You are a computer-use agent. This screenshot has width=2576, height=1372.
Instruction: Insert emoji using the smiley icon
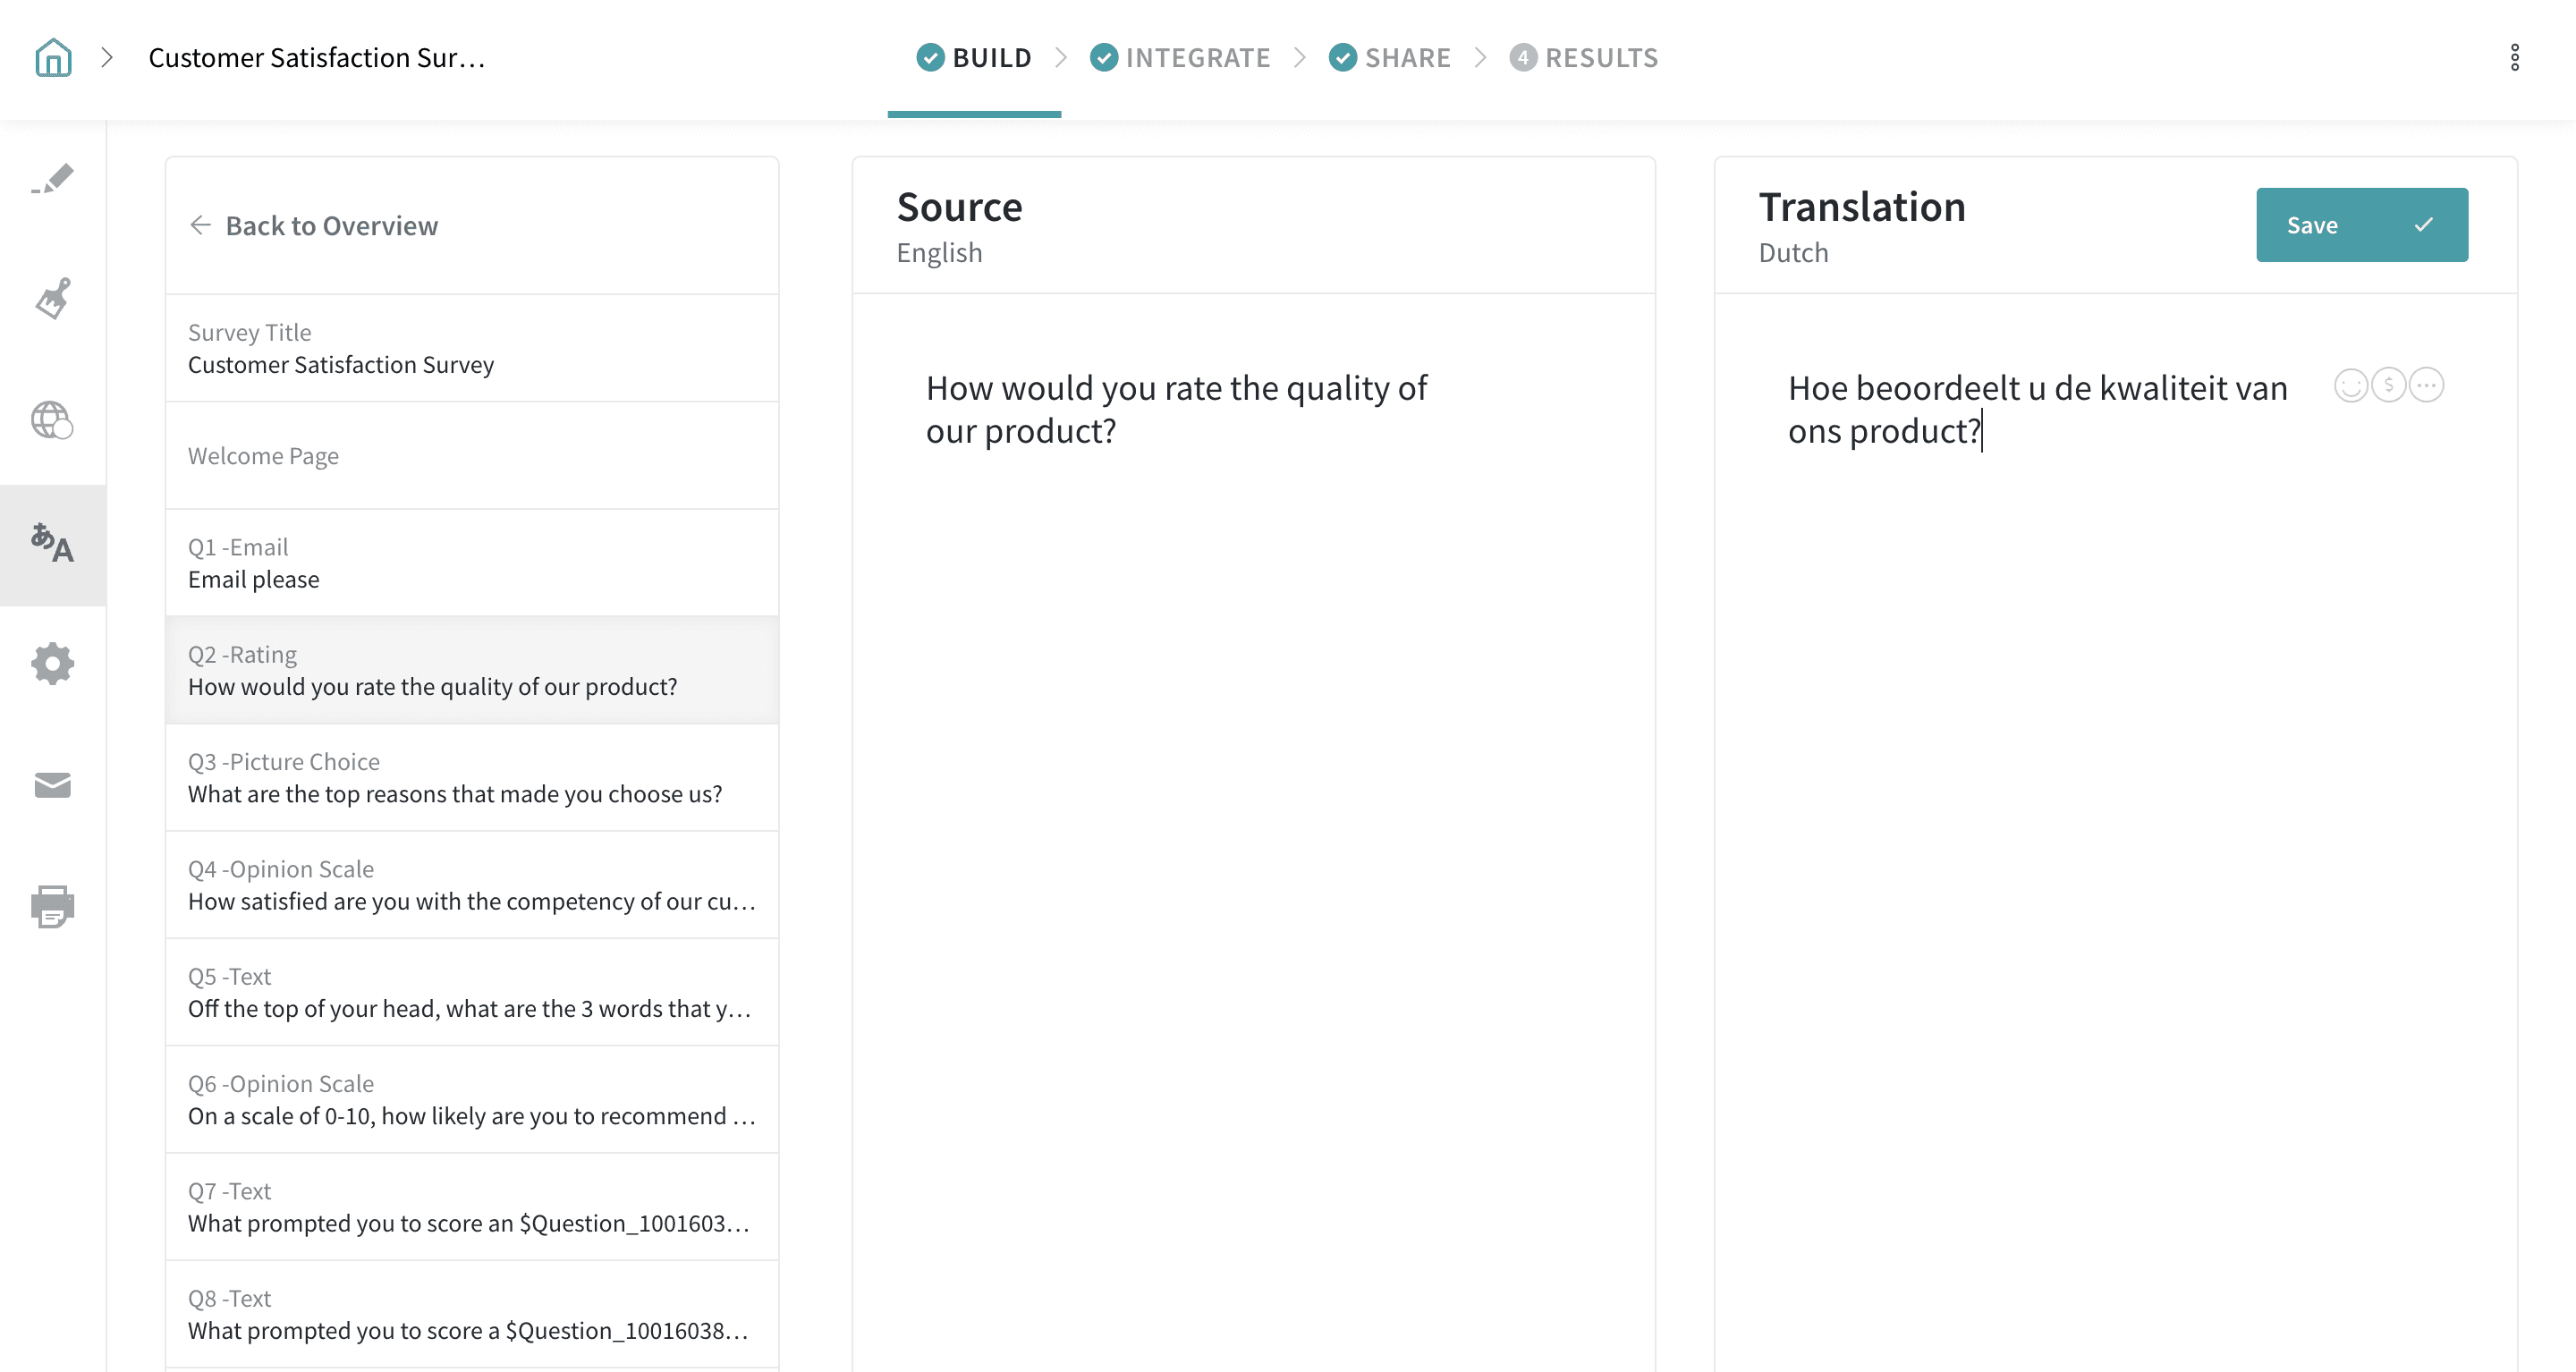(2350, 385)
